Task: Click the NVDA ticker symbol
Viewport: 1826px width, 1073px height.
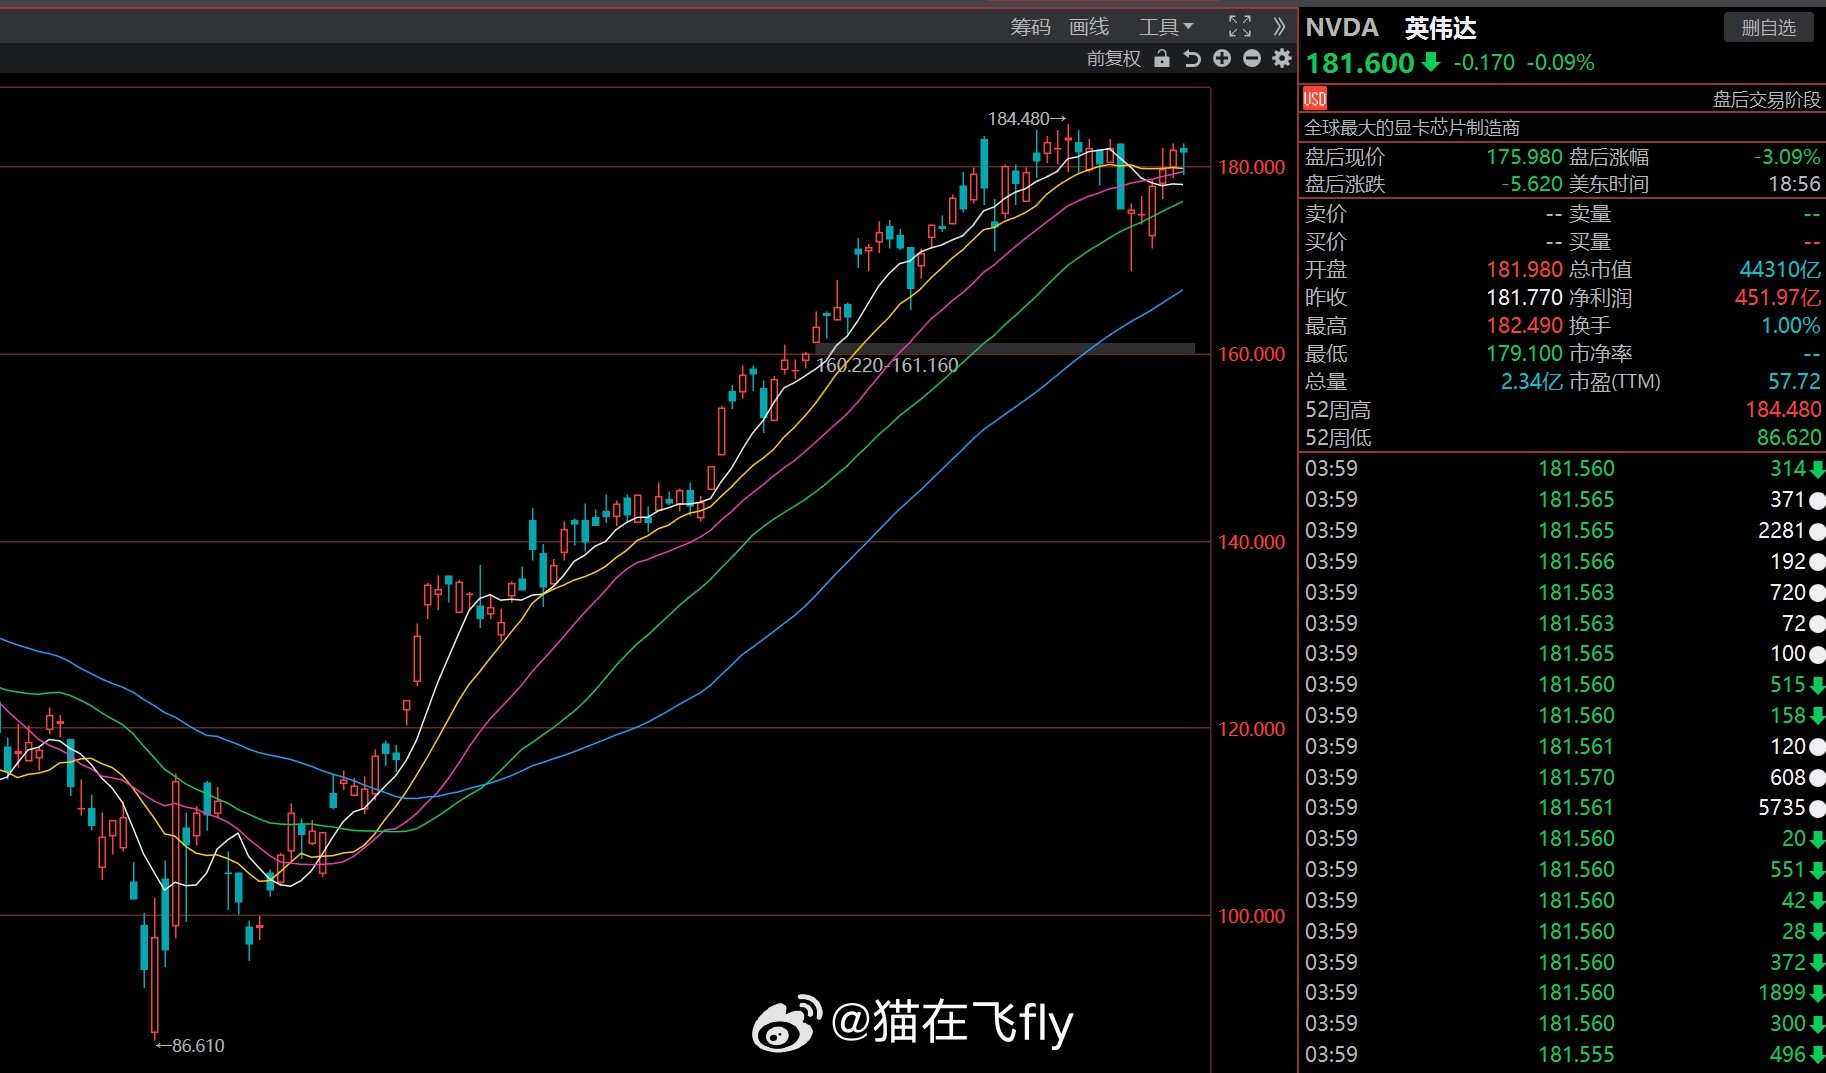Action: (1342, 28)
